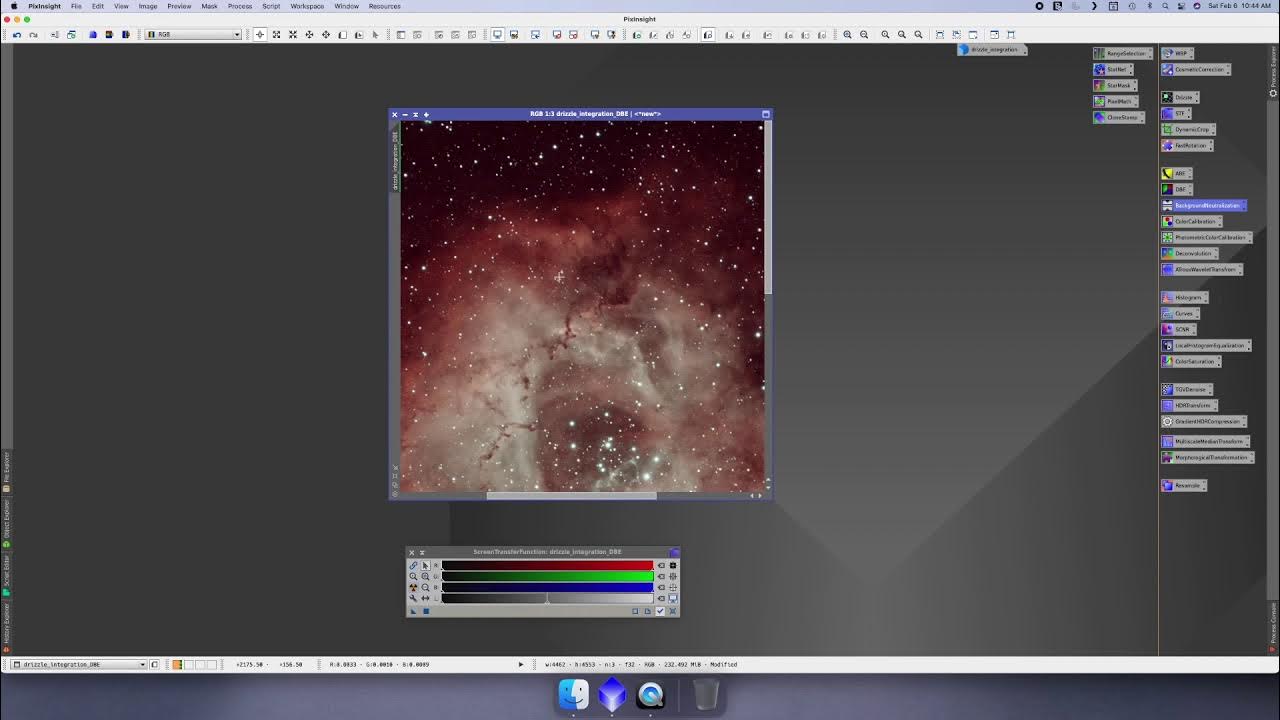This screenshot has width=1280, height=720.
Task: Click the STF nuclear auto-stretch icon
Action: [413, 587]
